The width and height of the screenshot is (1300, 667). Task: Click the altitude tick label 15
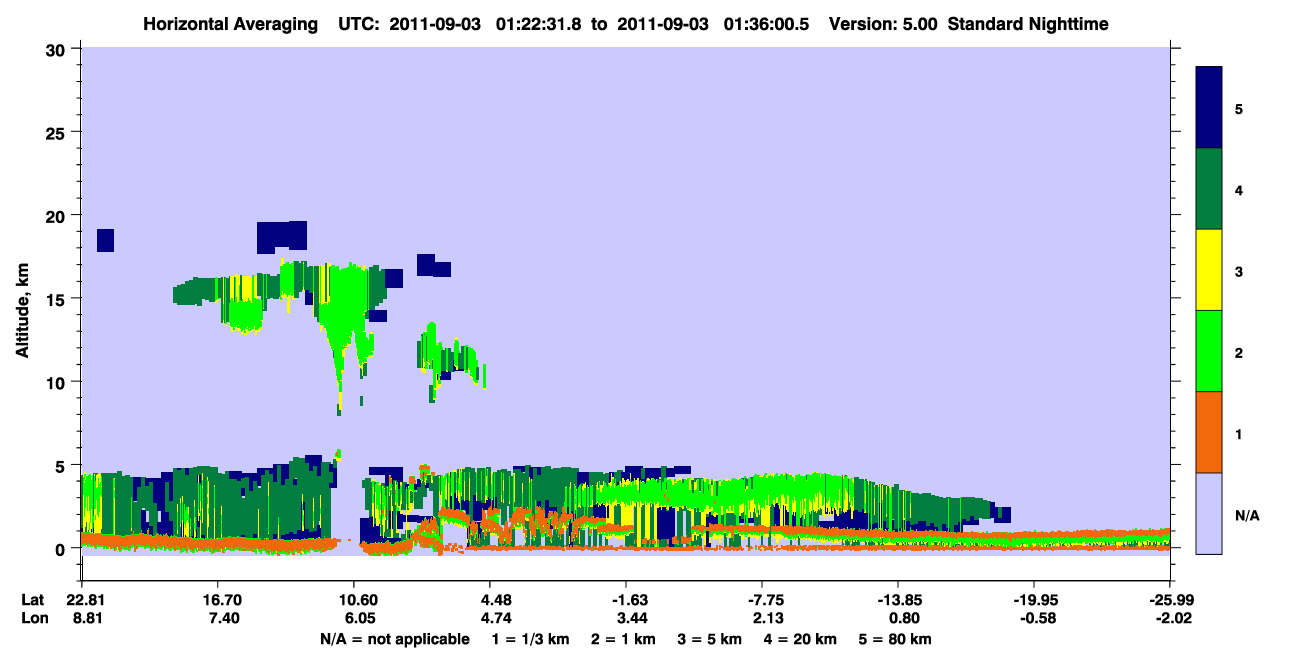[x=57, y=298]
